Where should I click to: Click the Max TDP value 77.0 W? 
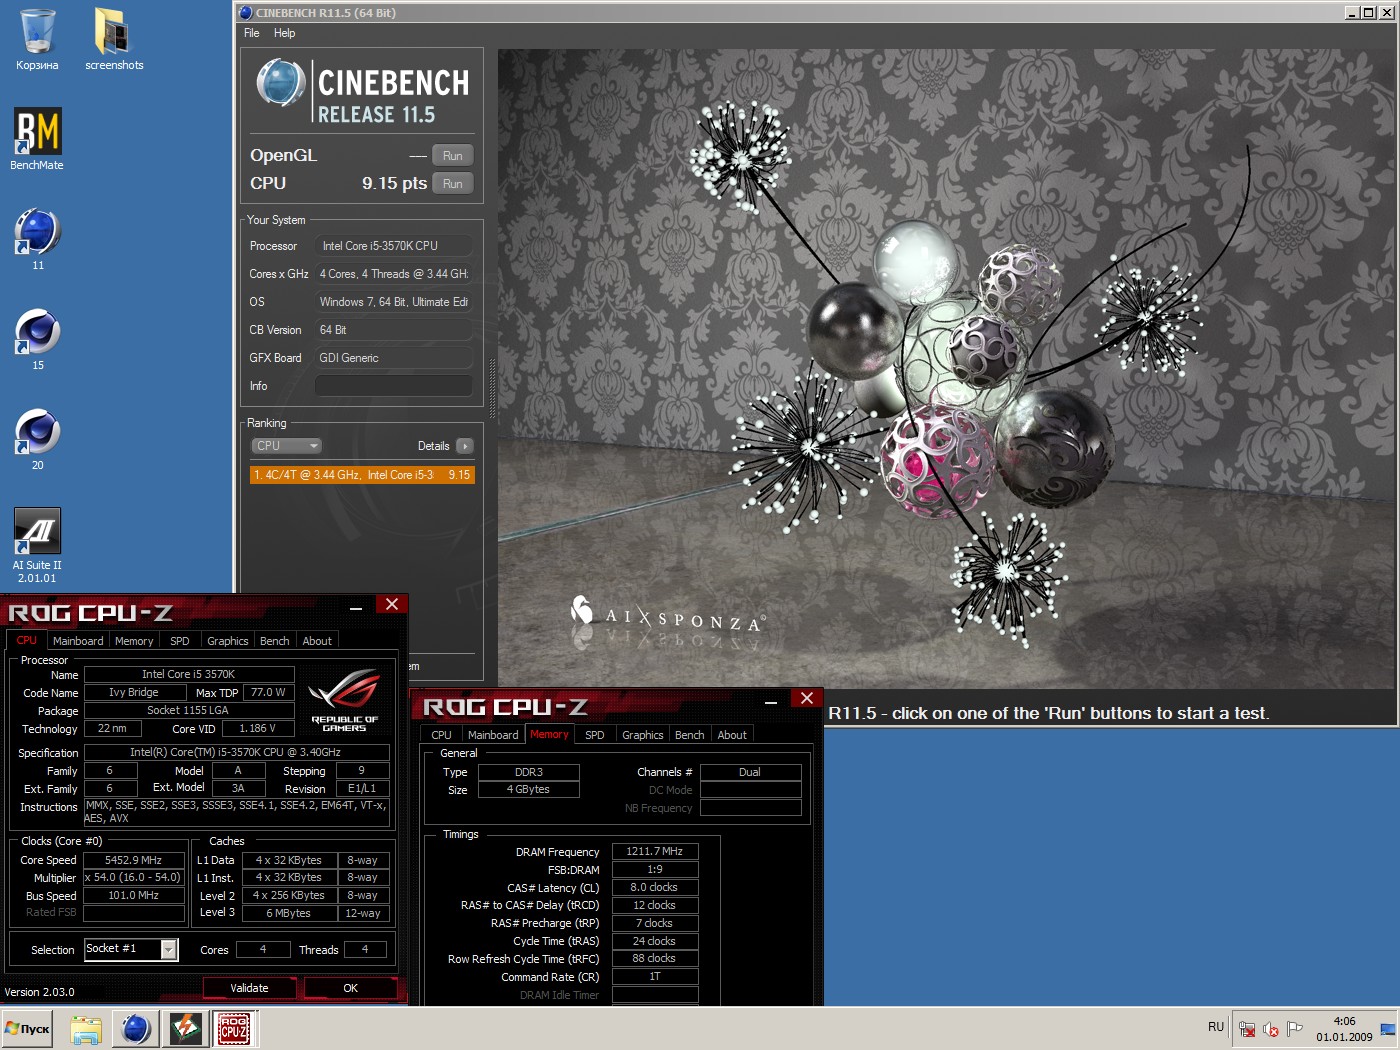[268, 692]
